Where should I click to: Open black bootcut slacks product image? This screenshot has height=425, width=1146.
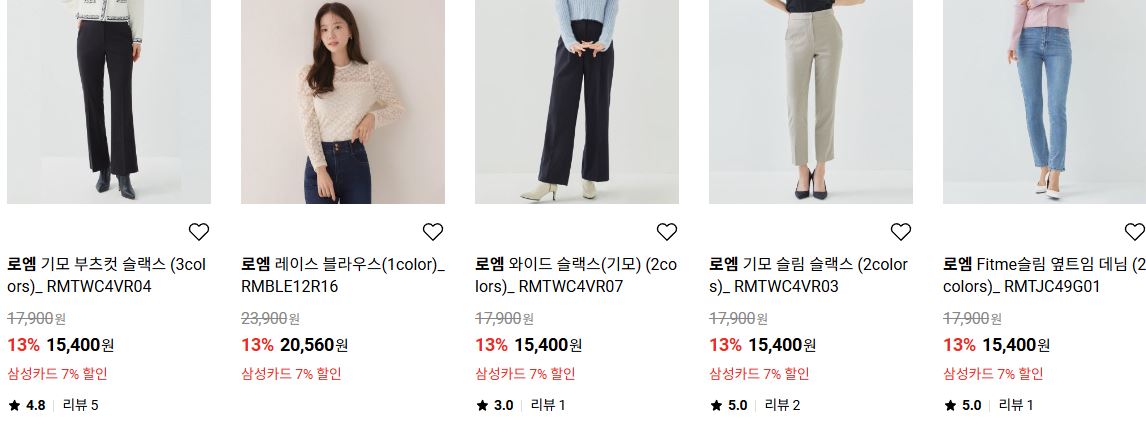tap(109, 102)
